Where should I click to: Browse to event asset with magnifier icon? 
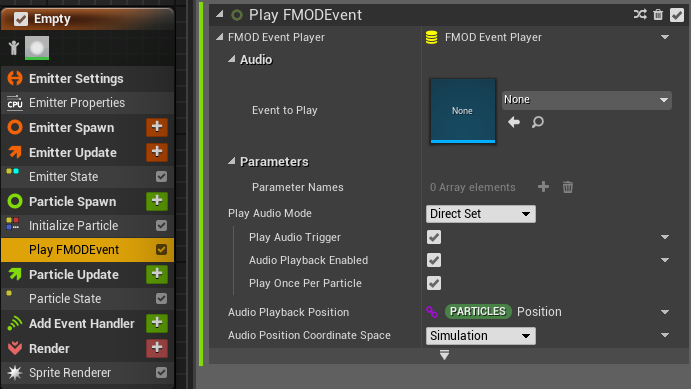pyautogui.click(x=538, y=122)
